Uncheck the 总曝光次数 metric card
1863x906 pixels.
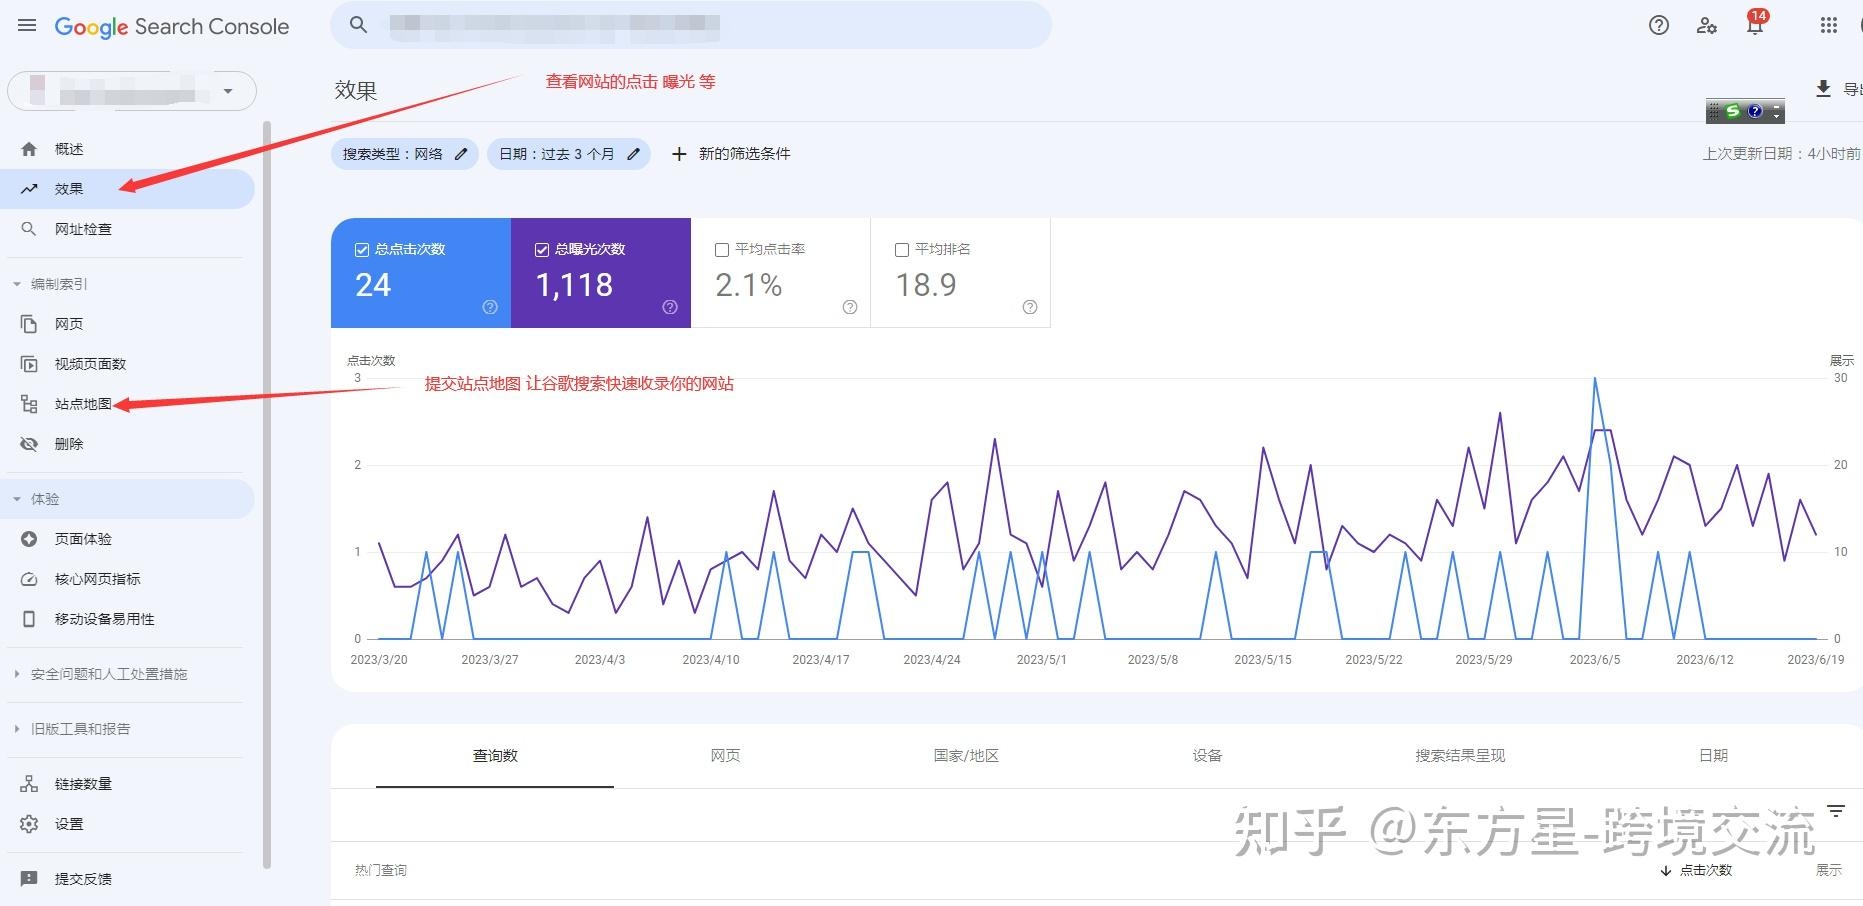[541, 249]
